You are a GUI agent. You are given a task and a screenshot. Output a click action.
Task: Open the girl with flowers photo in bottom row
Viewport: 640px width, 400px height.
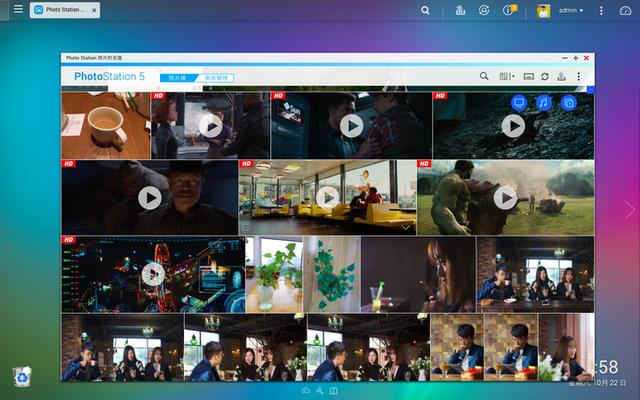567,347
